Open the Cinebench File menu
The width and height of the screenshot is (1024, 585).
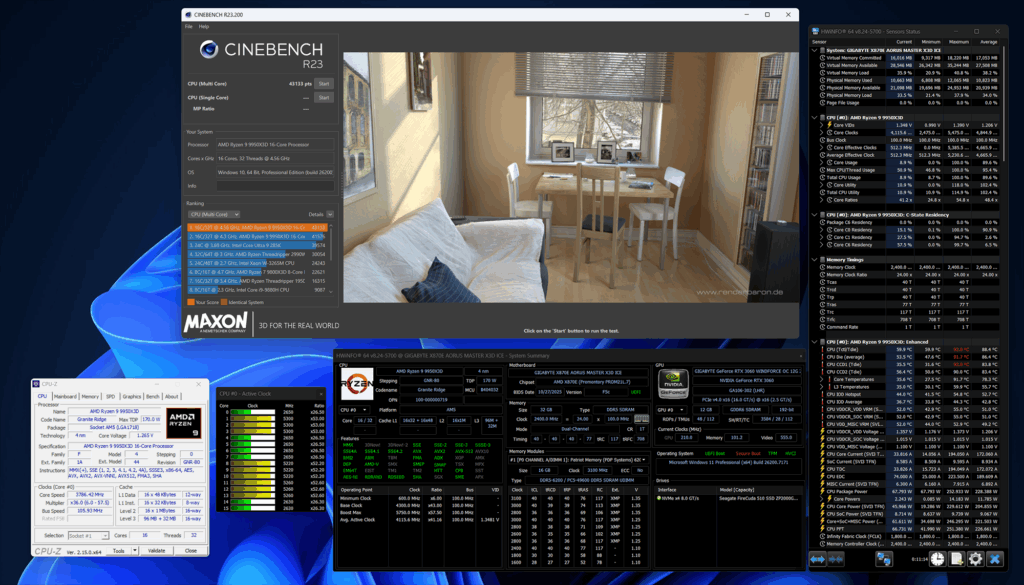[x=188, y=27]
